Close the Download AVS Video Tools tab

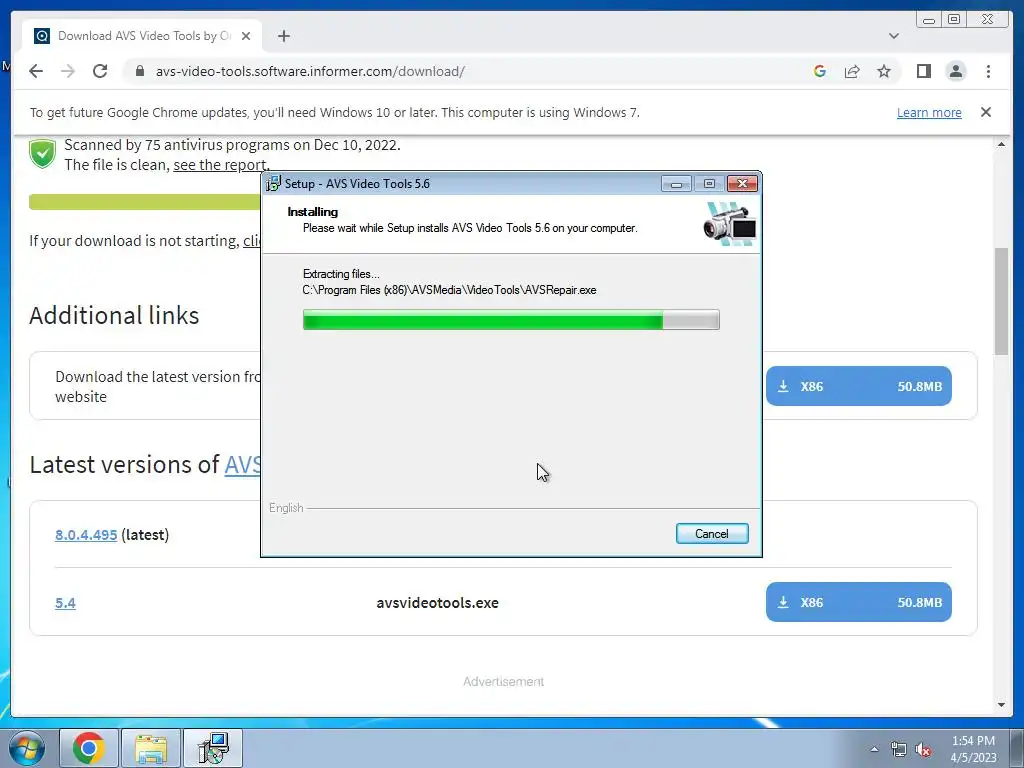(246, 36)
